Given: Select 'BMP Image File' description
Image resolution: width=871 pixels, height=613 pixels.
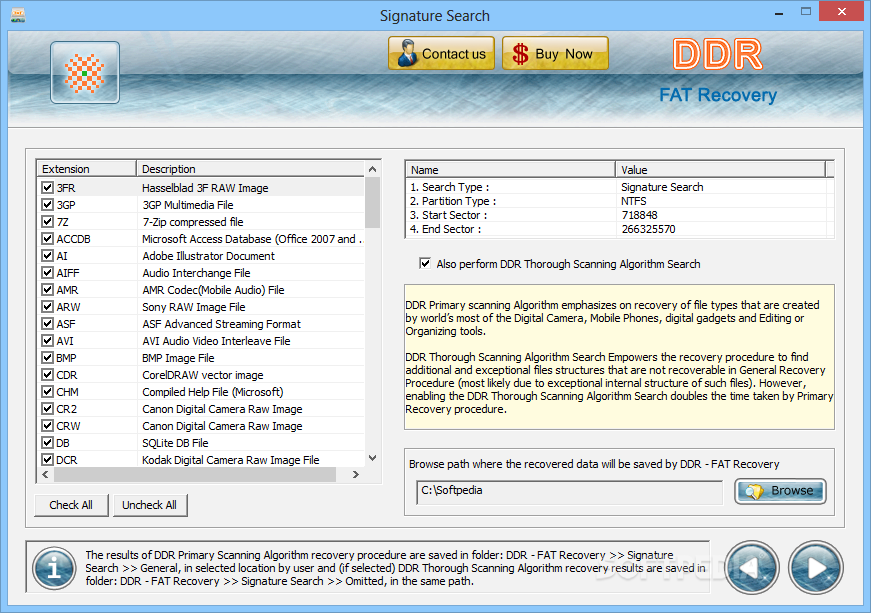Looking at the screenshot, I should point(178,358).
